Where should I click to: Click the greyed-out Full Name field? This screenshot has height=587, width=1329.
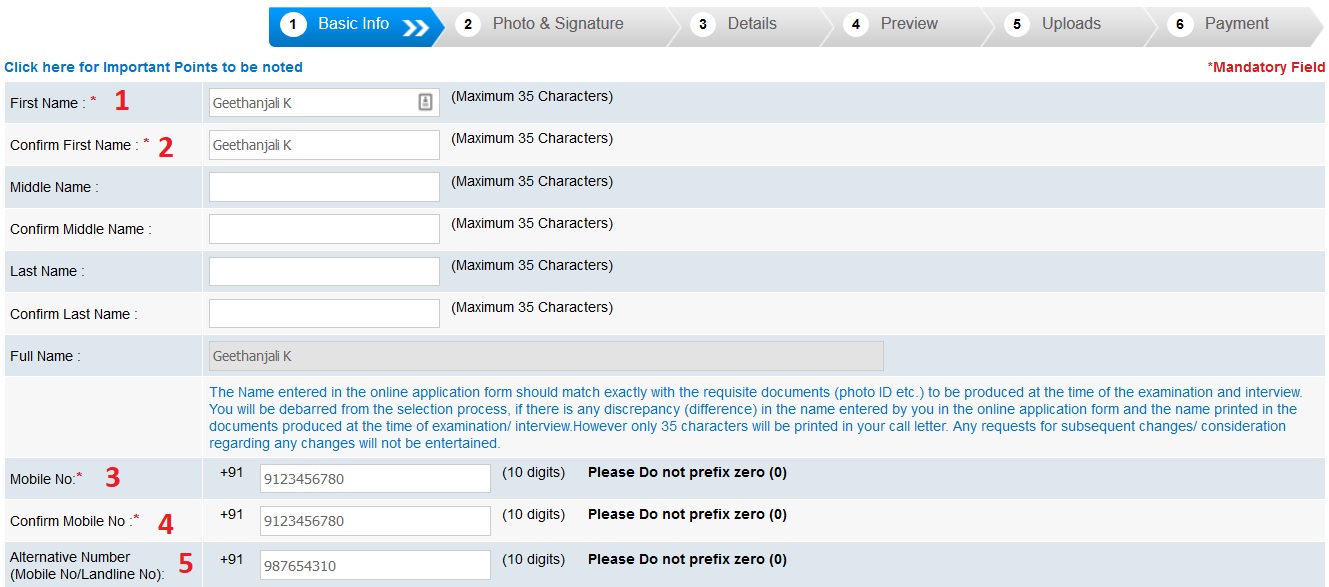tap(545, 356)
